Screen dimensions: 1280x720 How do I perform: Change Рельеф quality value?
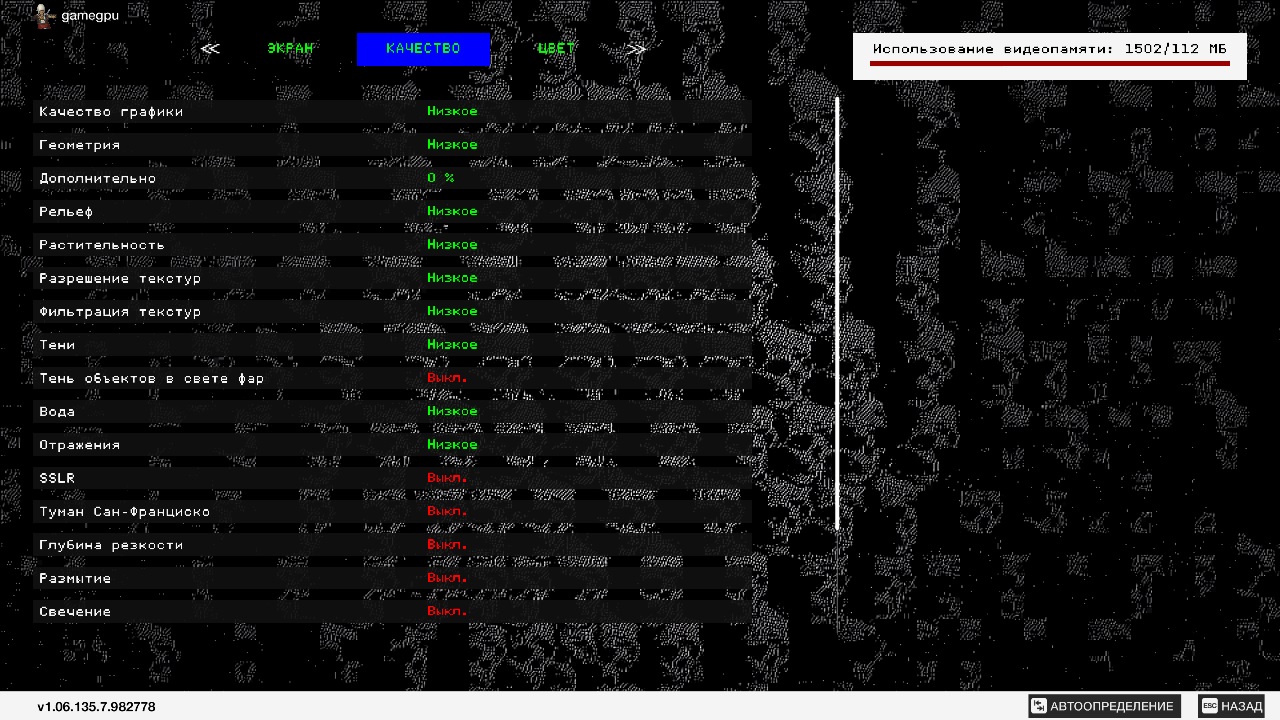point(452,211)
